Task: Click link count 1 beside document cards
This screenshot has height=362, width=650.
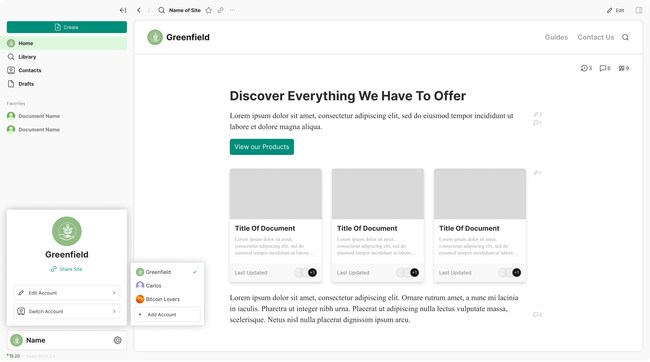Action: [538, 172]
